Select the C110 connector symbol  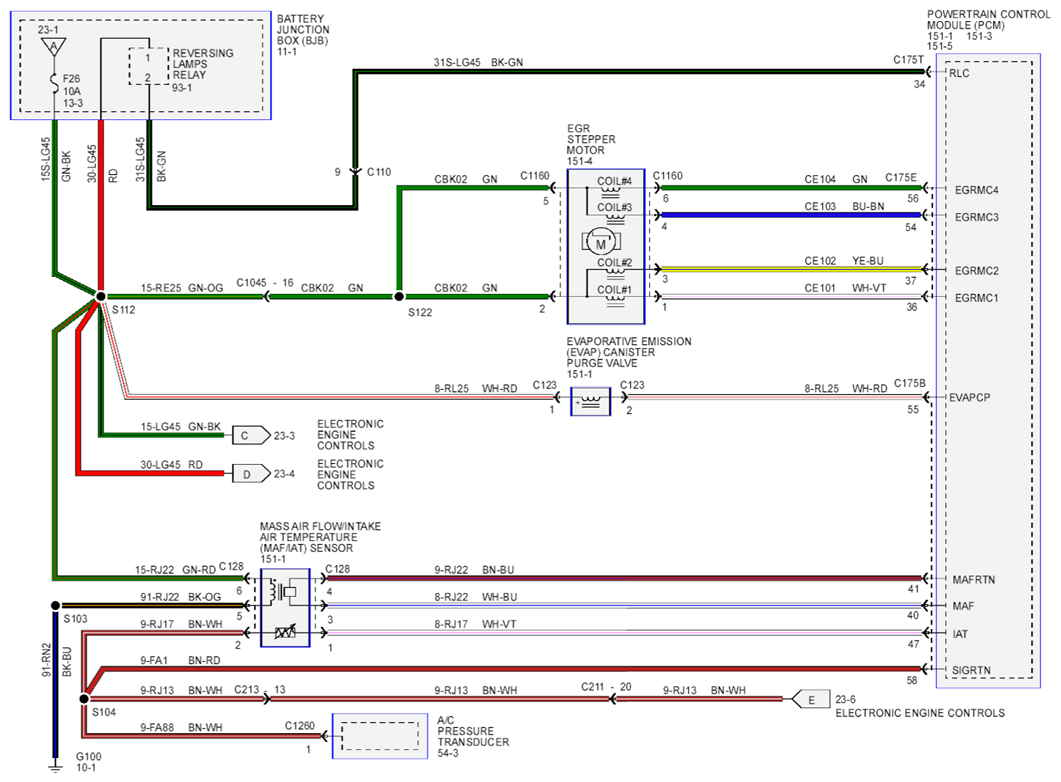pos(355,172)
